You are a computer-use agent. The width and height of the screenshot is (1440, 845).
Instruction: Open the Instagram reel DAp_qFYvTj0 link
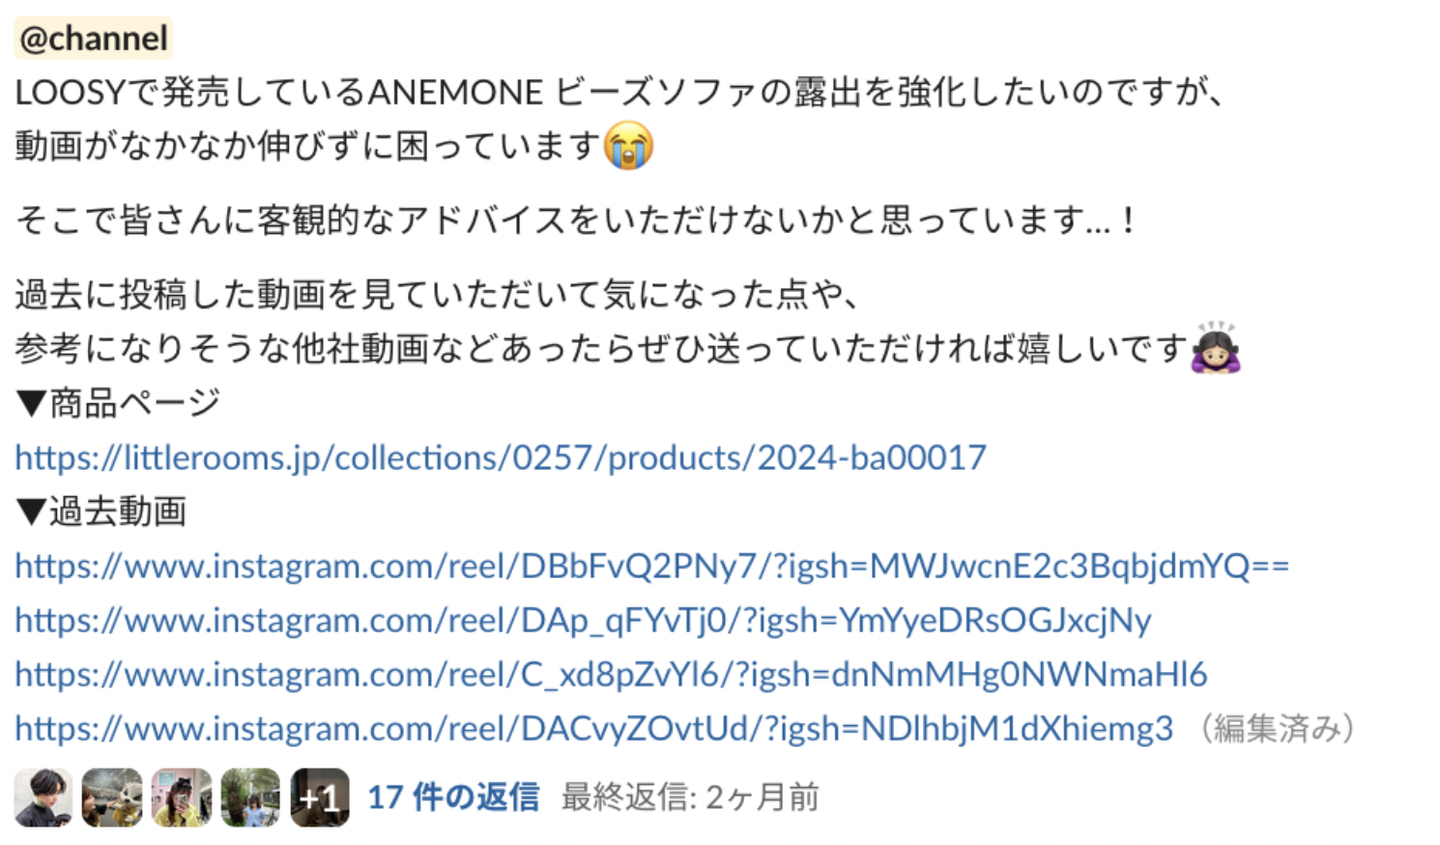[583, 620]
